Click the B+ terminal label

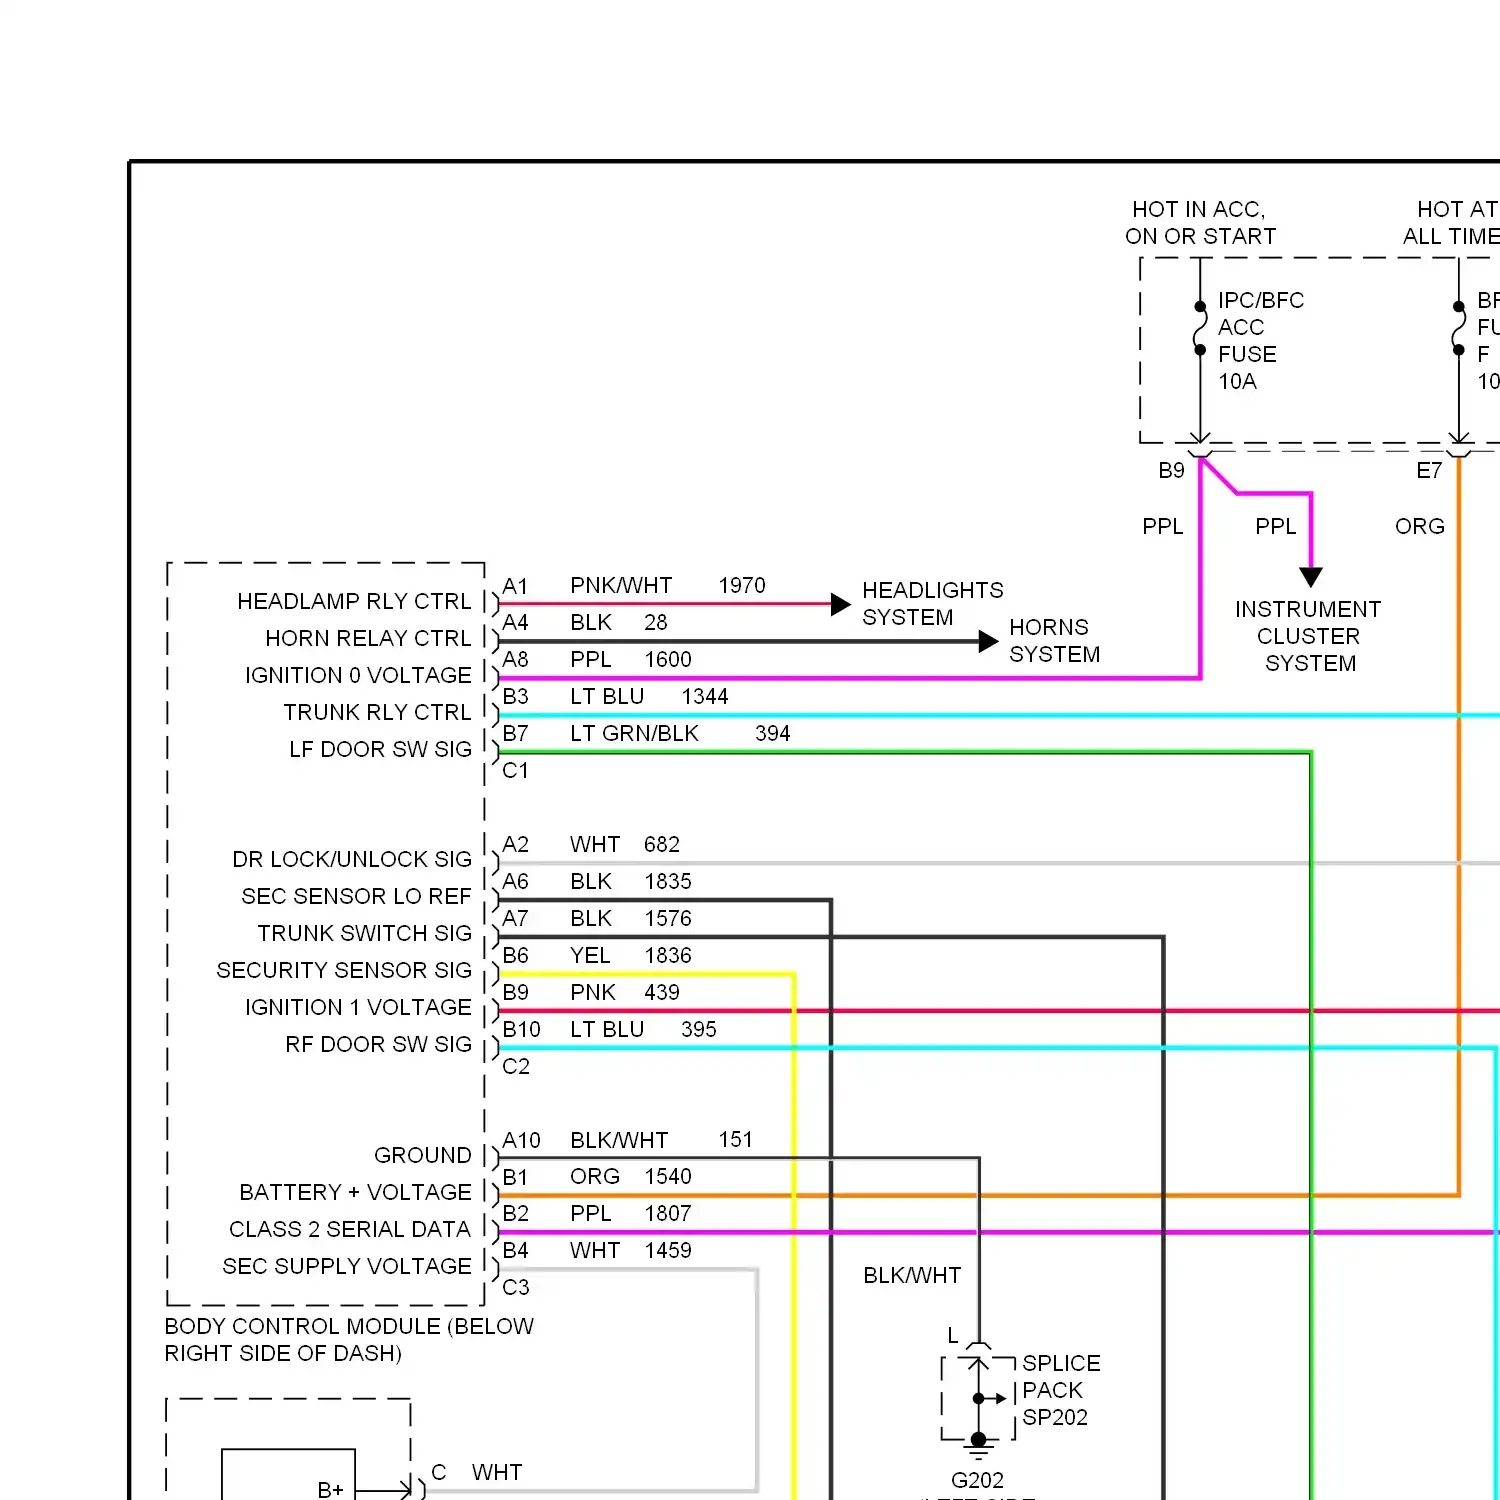(331, 1490)
